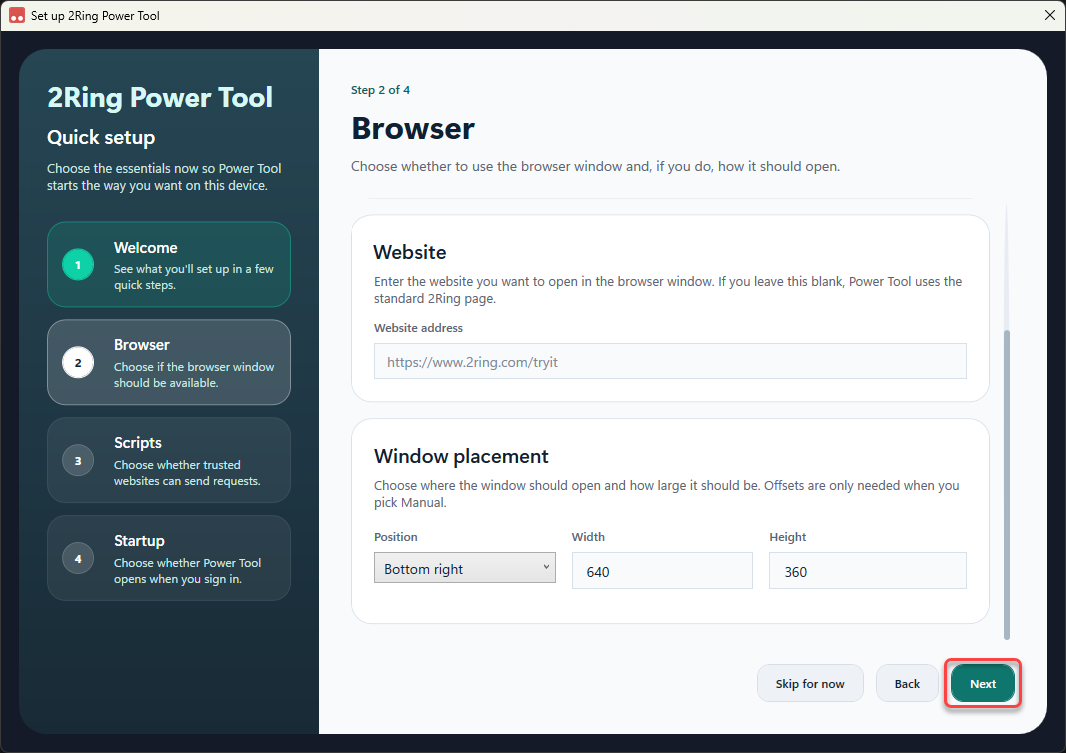
Task: Click the step 3 Scripts number badge
Action: pyautogui.click(x=78, y=461)
